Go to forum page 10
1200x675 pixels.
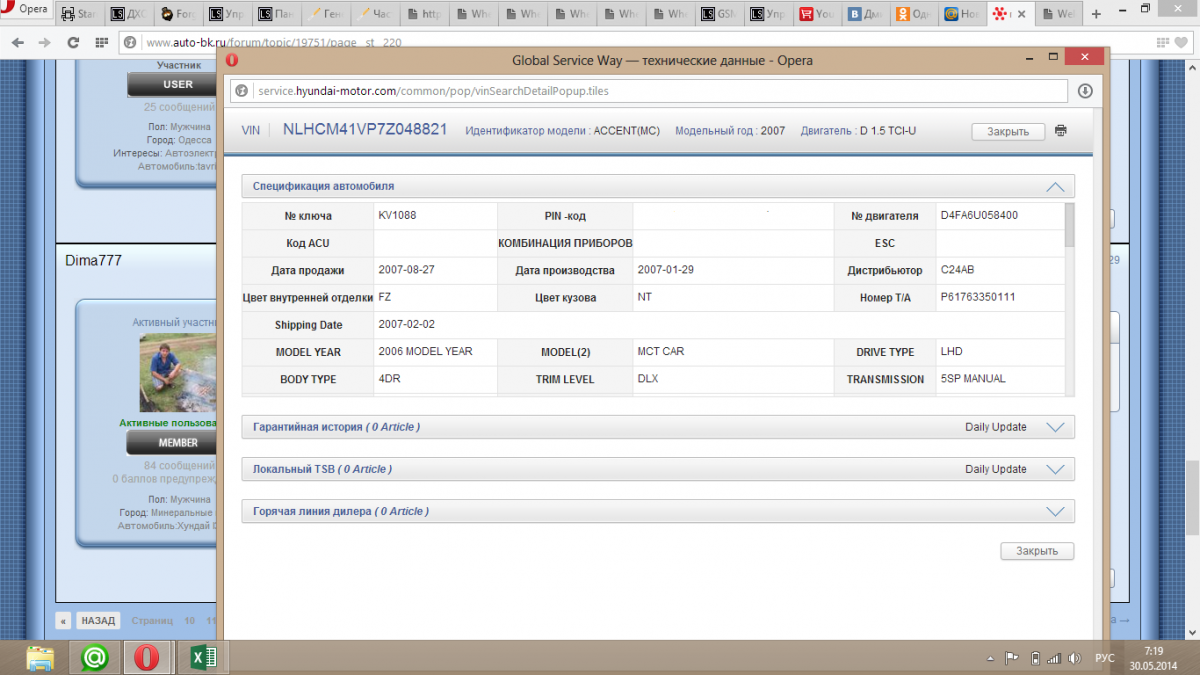click(x=190, y=620)
